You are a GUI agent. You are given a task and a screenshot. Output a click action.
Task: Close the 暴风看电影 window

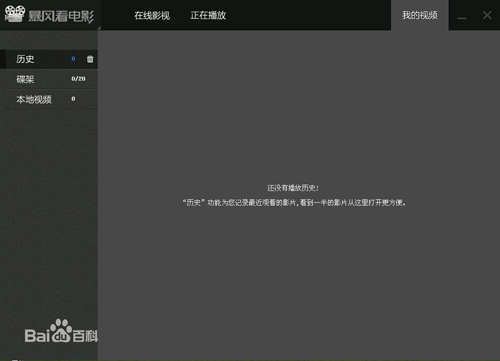point(487,15)
